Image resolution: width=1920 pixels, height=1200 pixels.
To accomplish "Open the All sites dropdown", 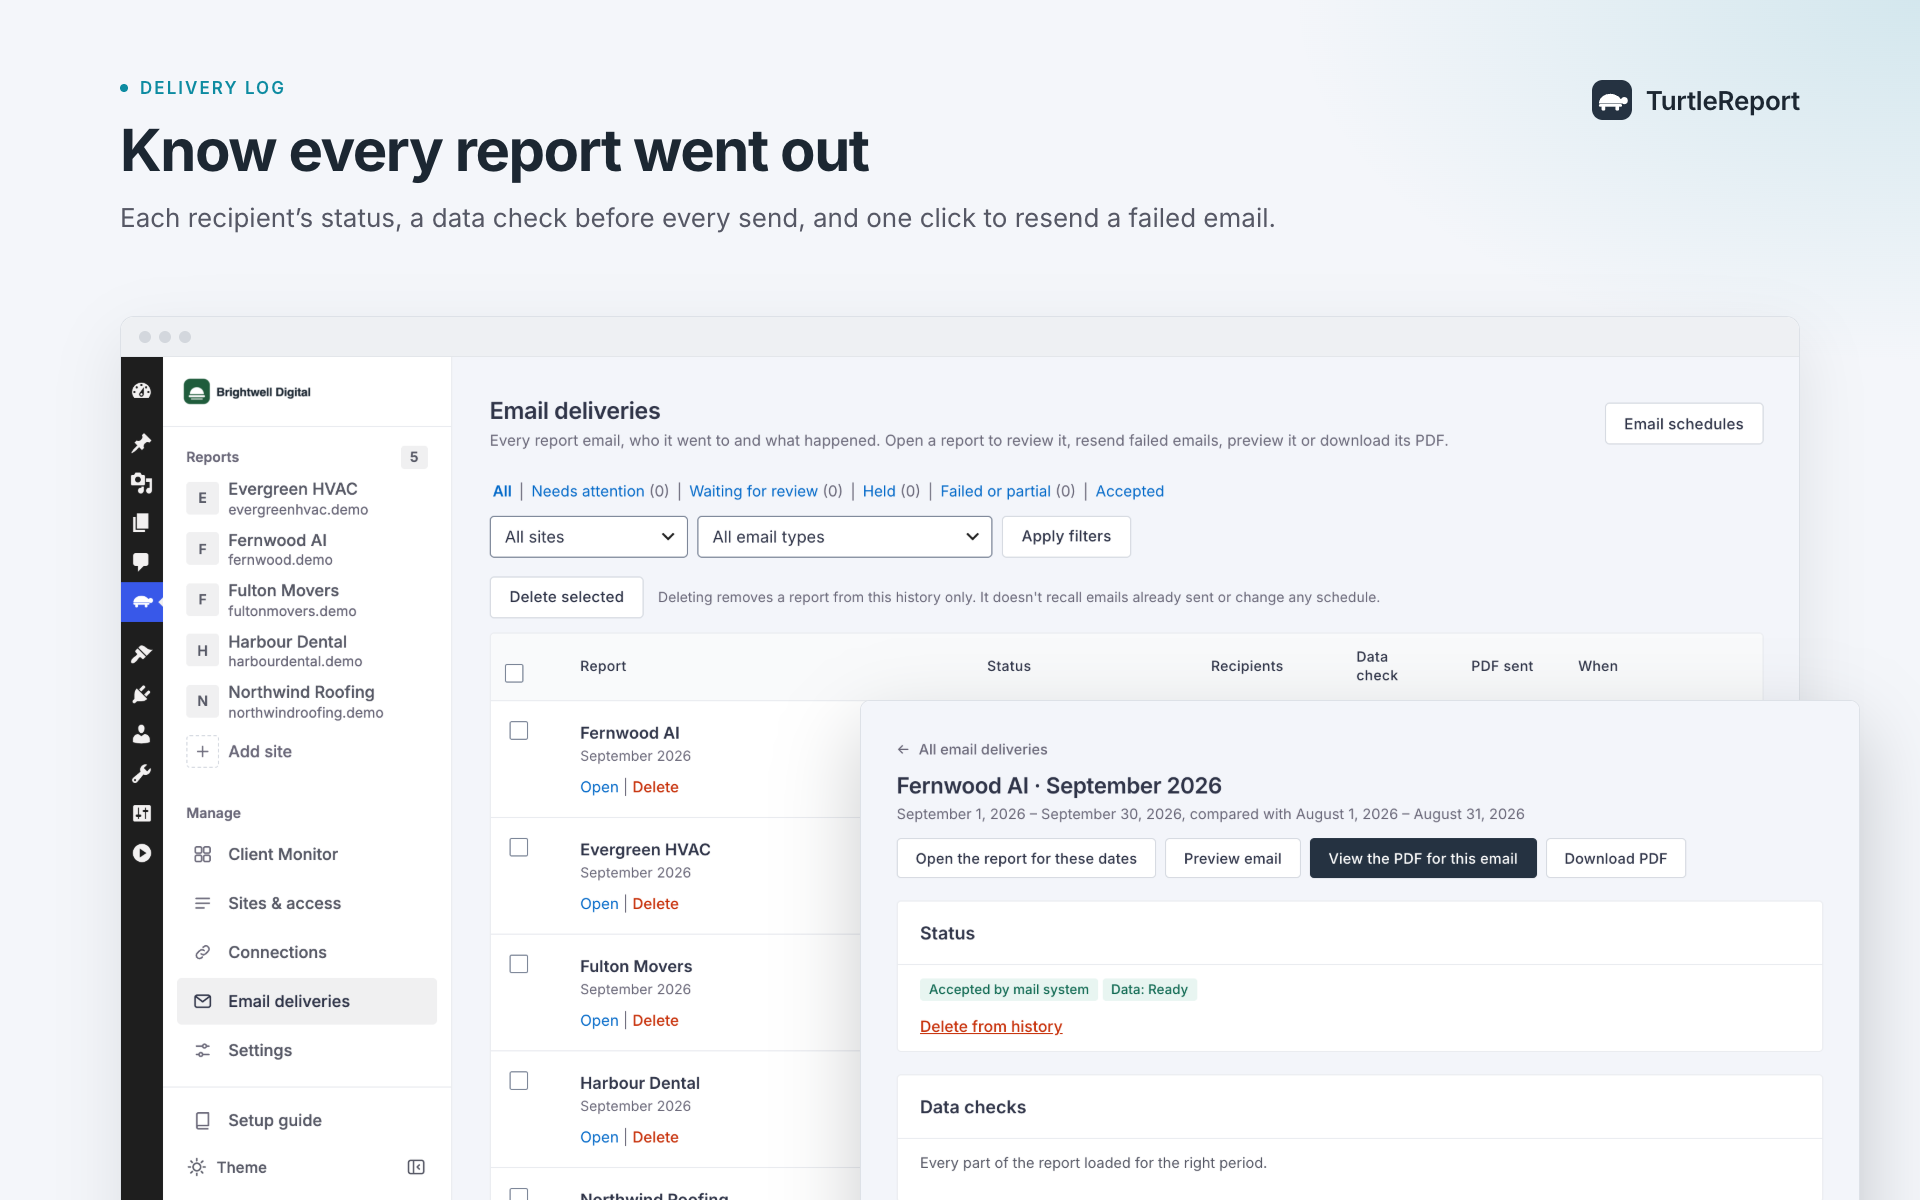I will point(589,537).
